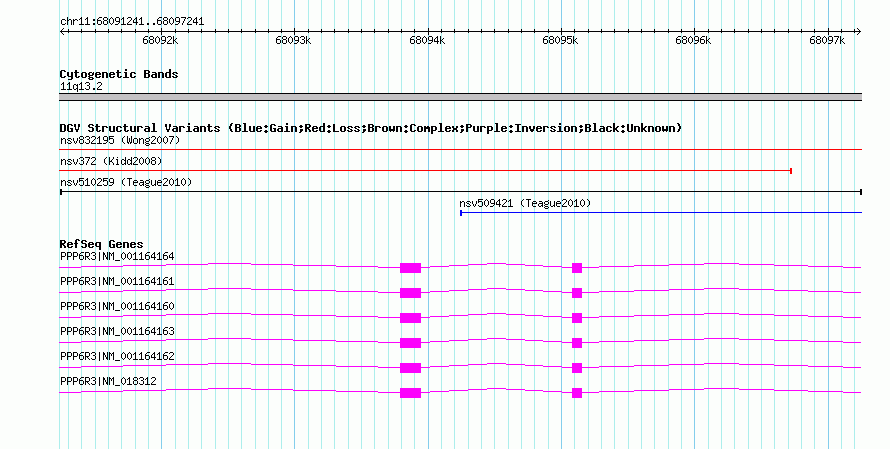Image resolution: width=890 pixels, height=449 pixels.
Task: Click the 68094k ruler tick label
Action: coord(427,40)
